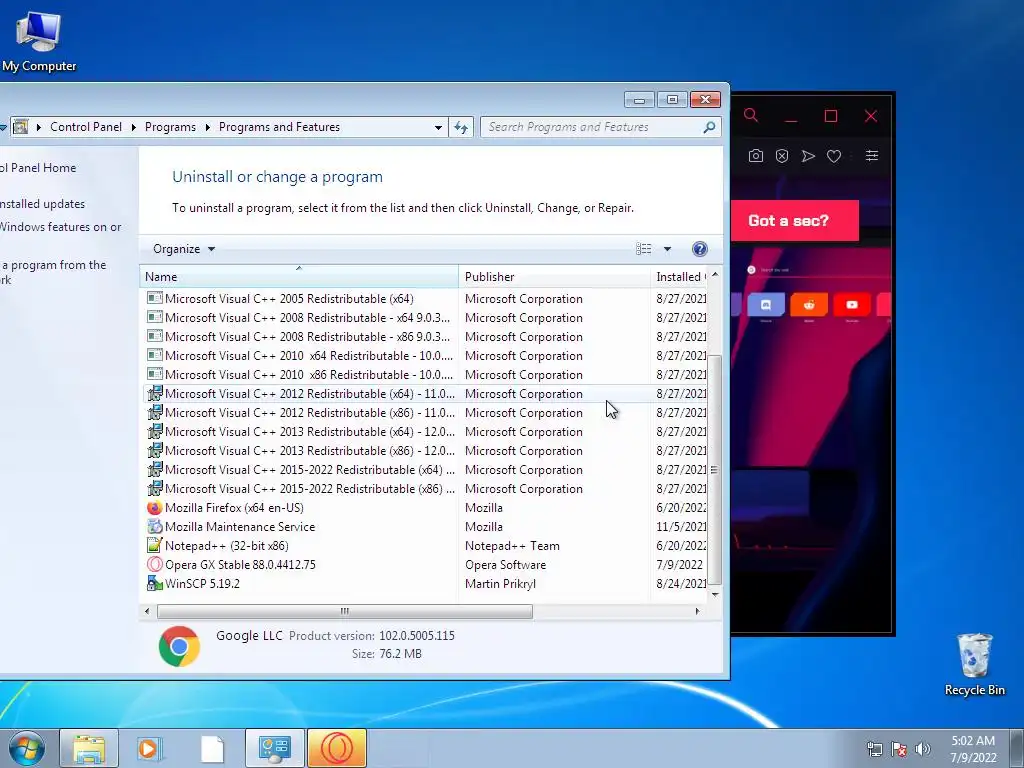Viewport: 1024px width, 768px height.
Task: Select WinSCP 5.19.2 entry
Action: (424, 583)
